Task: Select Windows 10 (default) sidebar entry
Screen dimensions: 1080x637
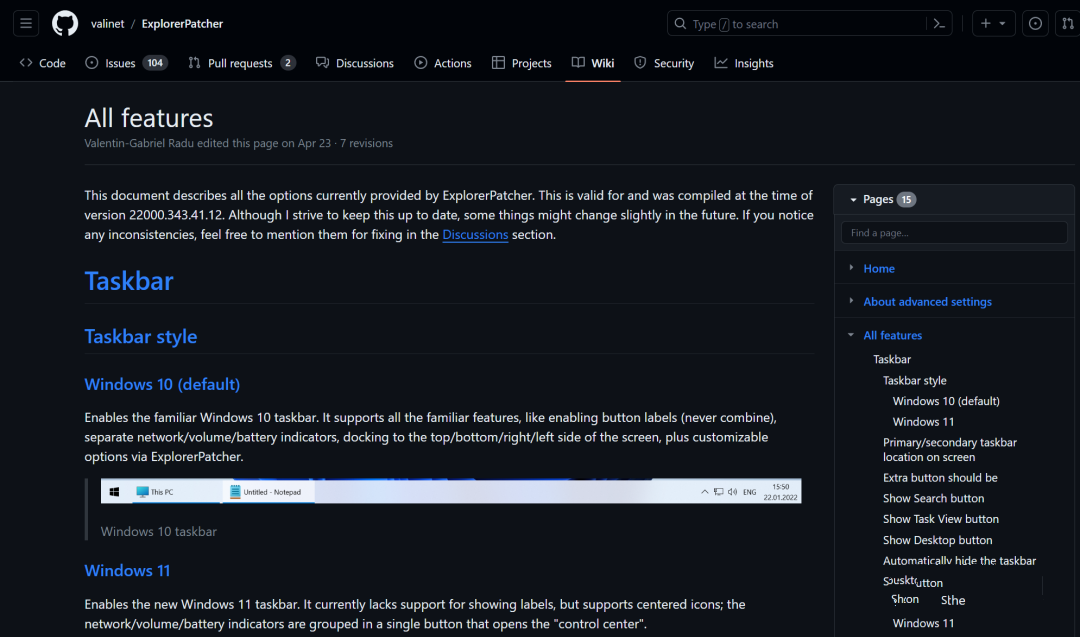Action: coord(946,401)
